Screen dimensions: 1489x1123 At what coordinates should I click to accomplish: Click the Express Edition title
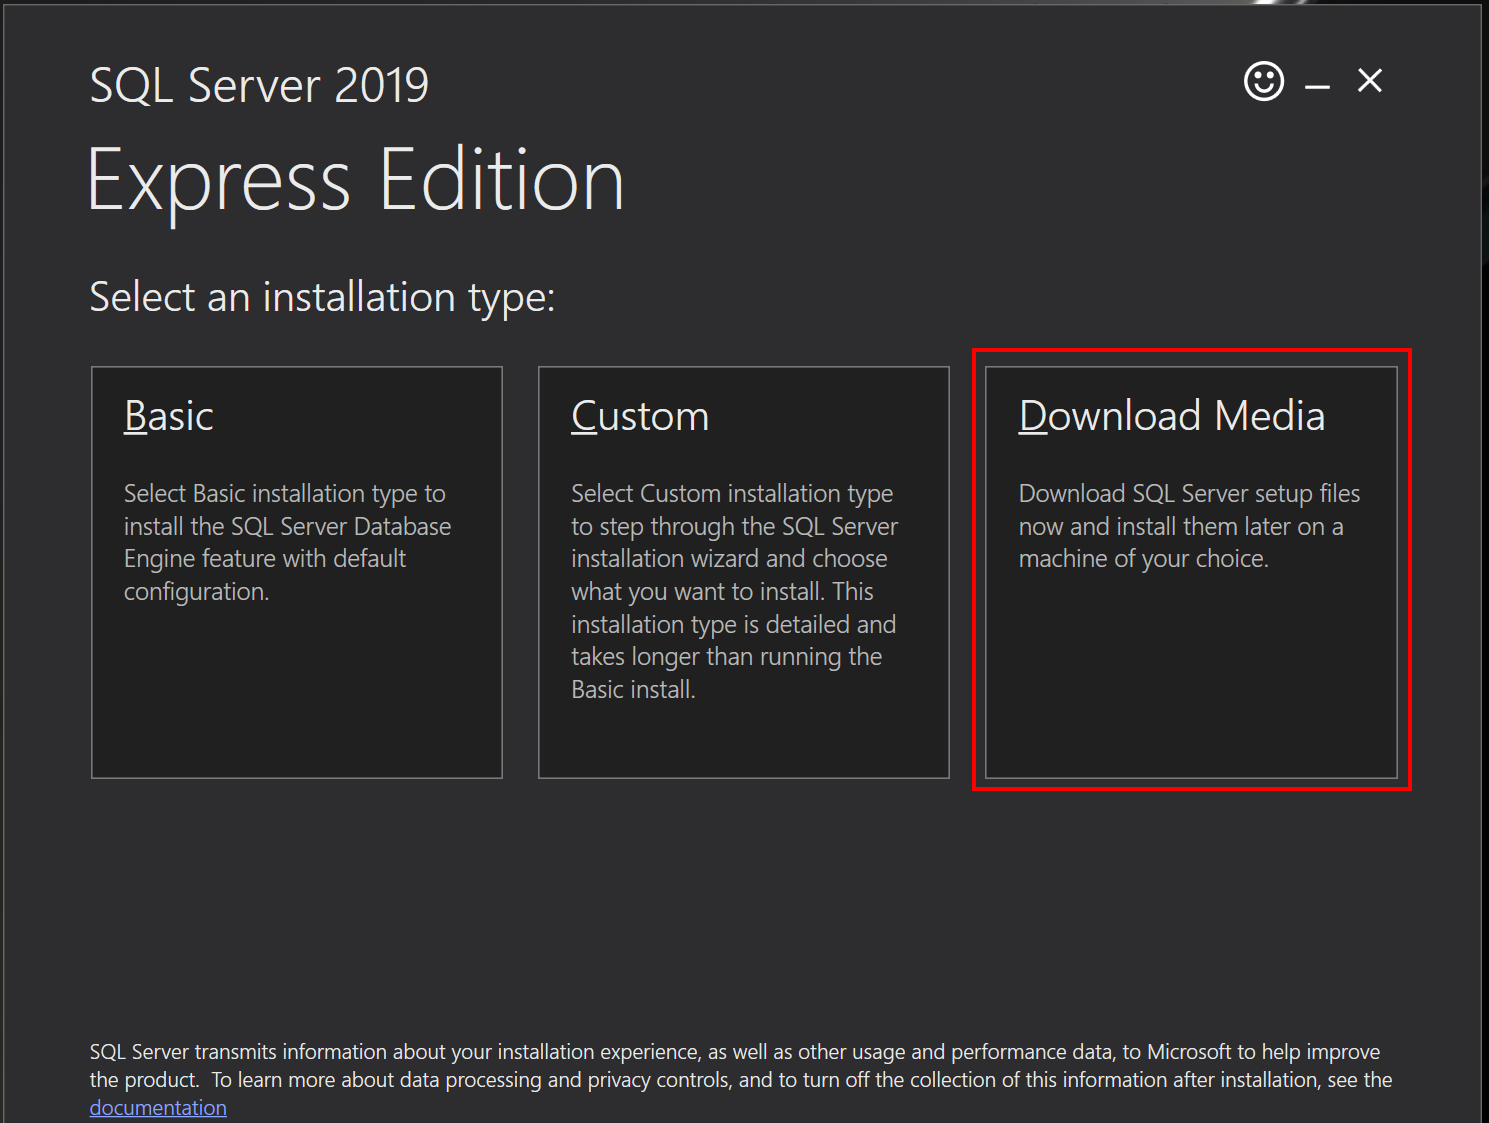tap(356, 181)
